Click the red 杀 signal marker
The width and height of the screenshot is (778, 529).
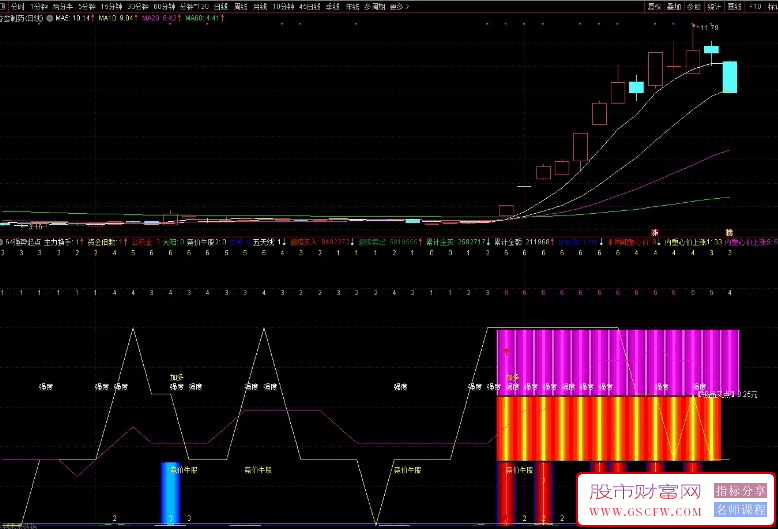[655, 231]
